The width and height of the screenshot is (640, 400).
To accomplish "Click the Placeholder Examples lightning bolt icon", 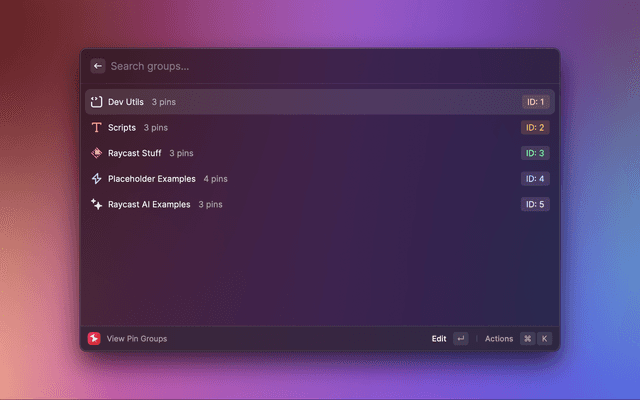I will coord(97,179).
